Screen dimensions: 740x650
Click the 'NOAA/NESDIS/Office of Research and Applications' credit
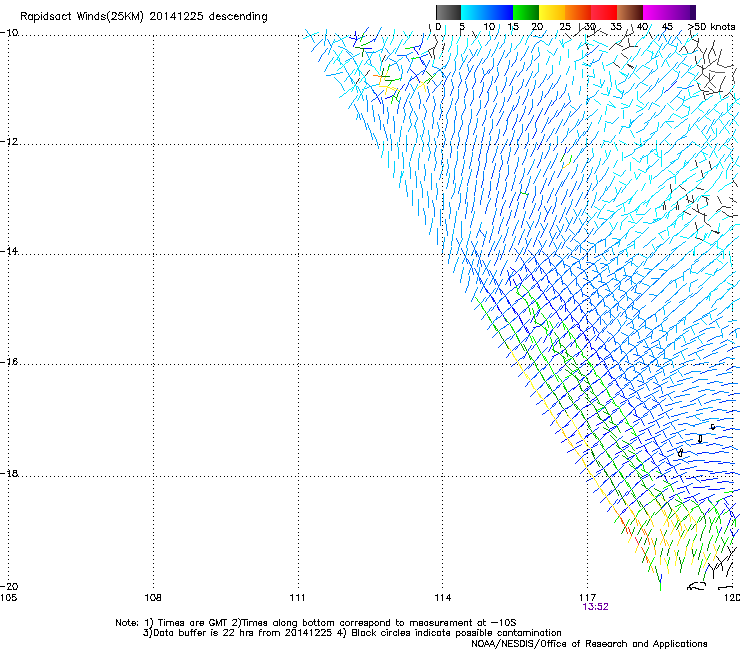(x=589, y=644)
